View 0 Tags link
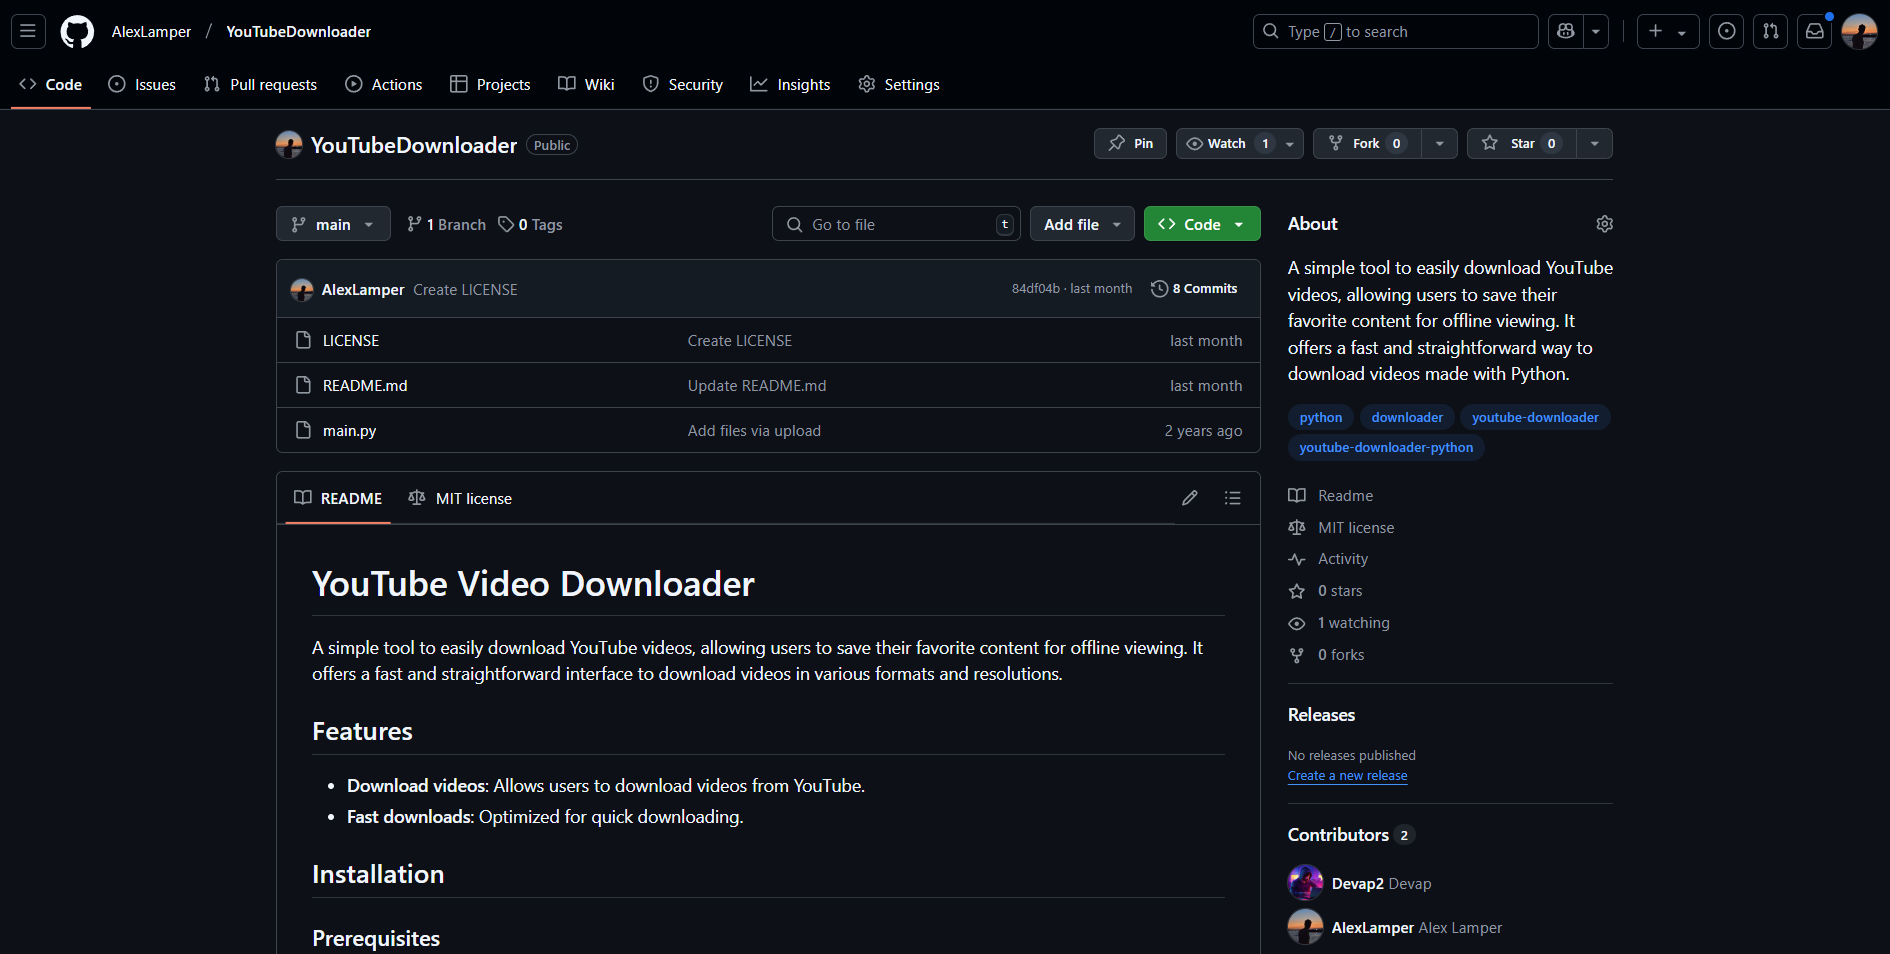 pos(531,224)
